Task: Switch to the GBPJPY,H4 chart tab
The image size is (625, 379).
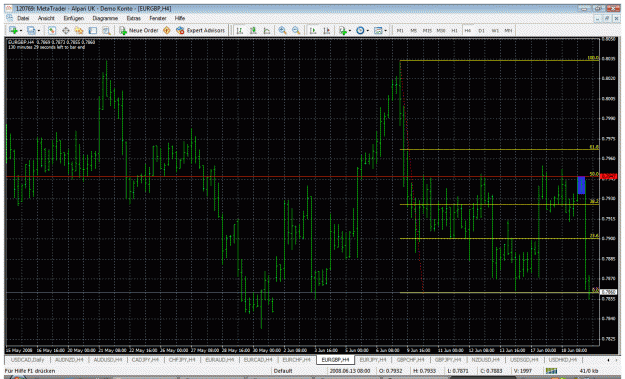Action: pyautogui.click(x=448, y=360)
